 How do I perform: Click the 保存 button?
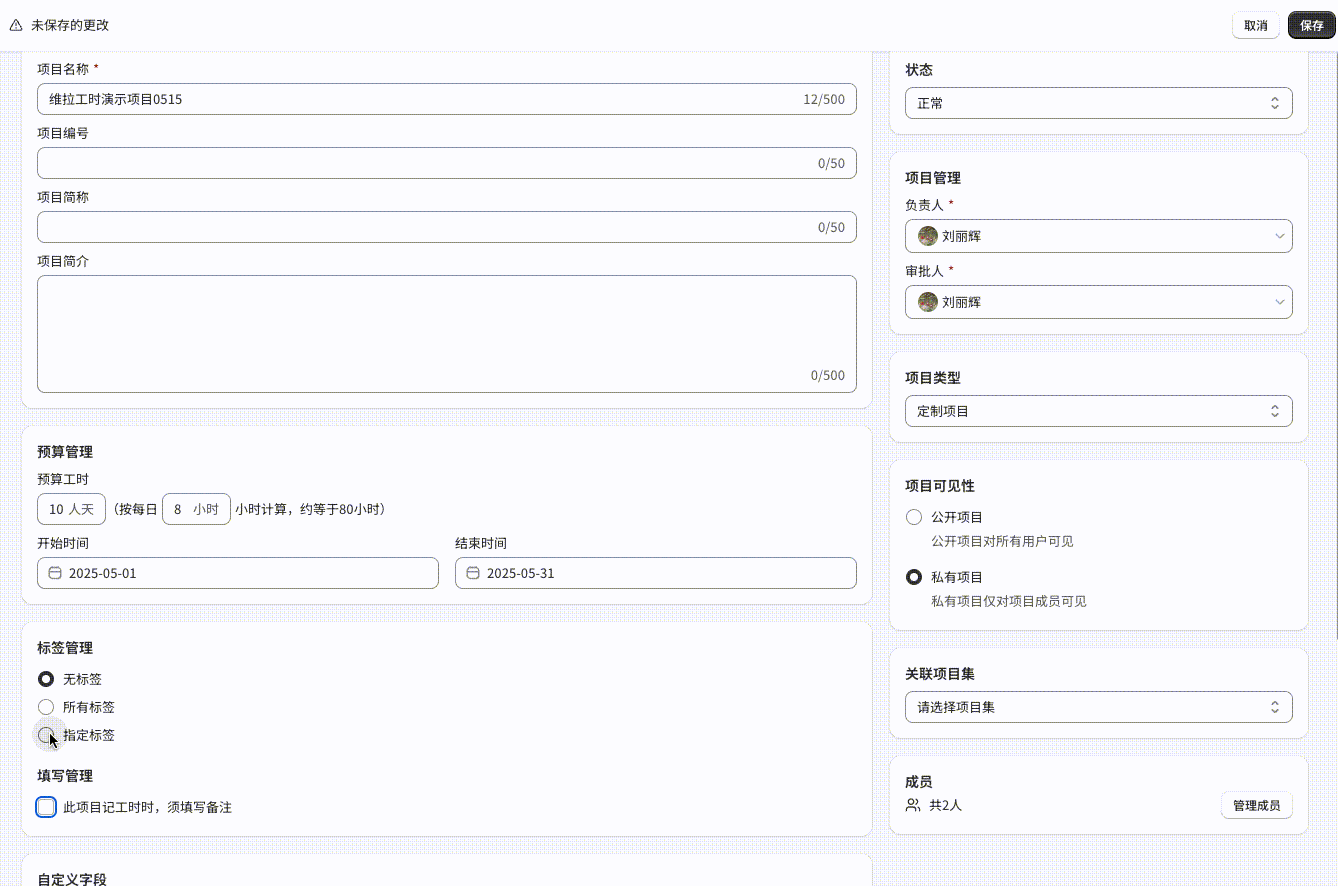1312,25
